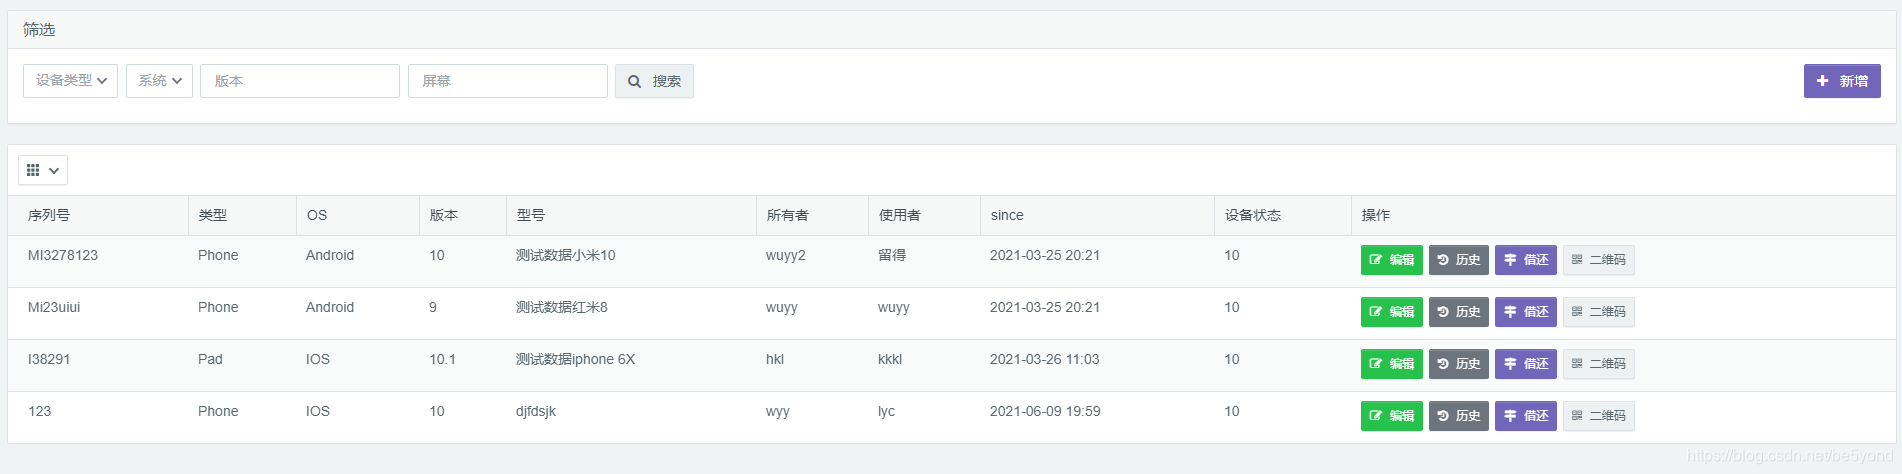Click user cell kkkl
The height and width of the screenshot is (474, 1902).
pos(890,359)
